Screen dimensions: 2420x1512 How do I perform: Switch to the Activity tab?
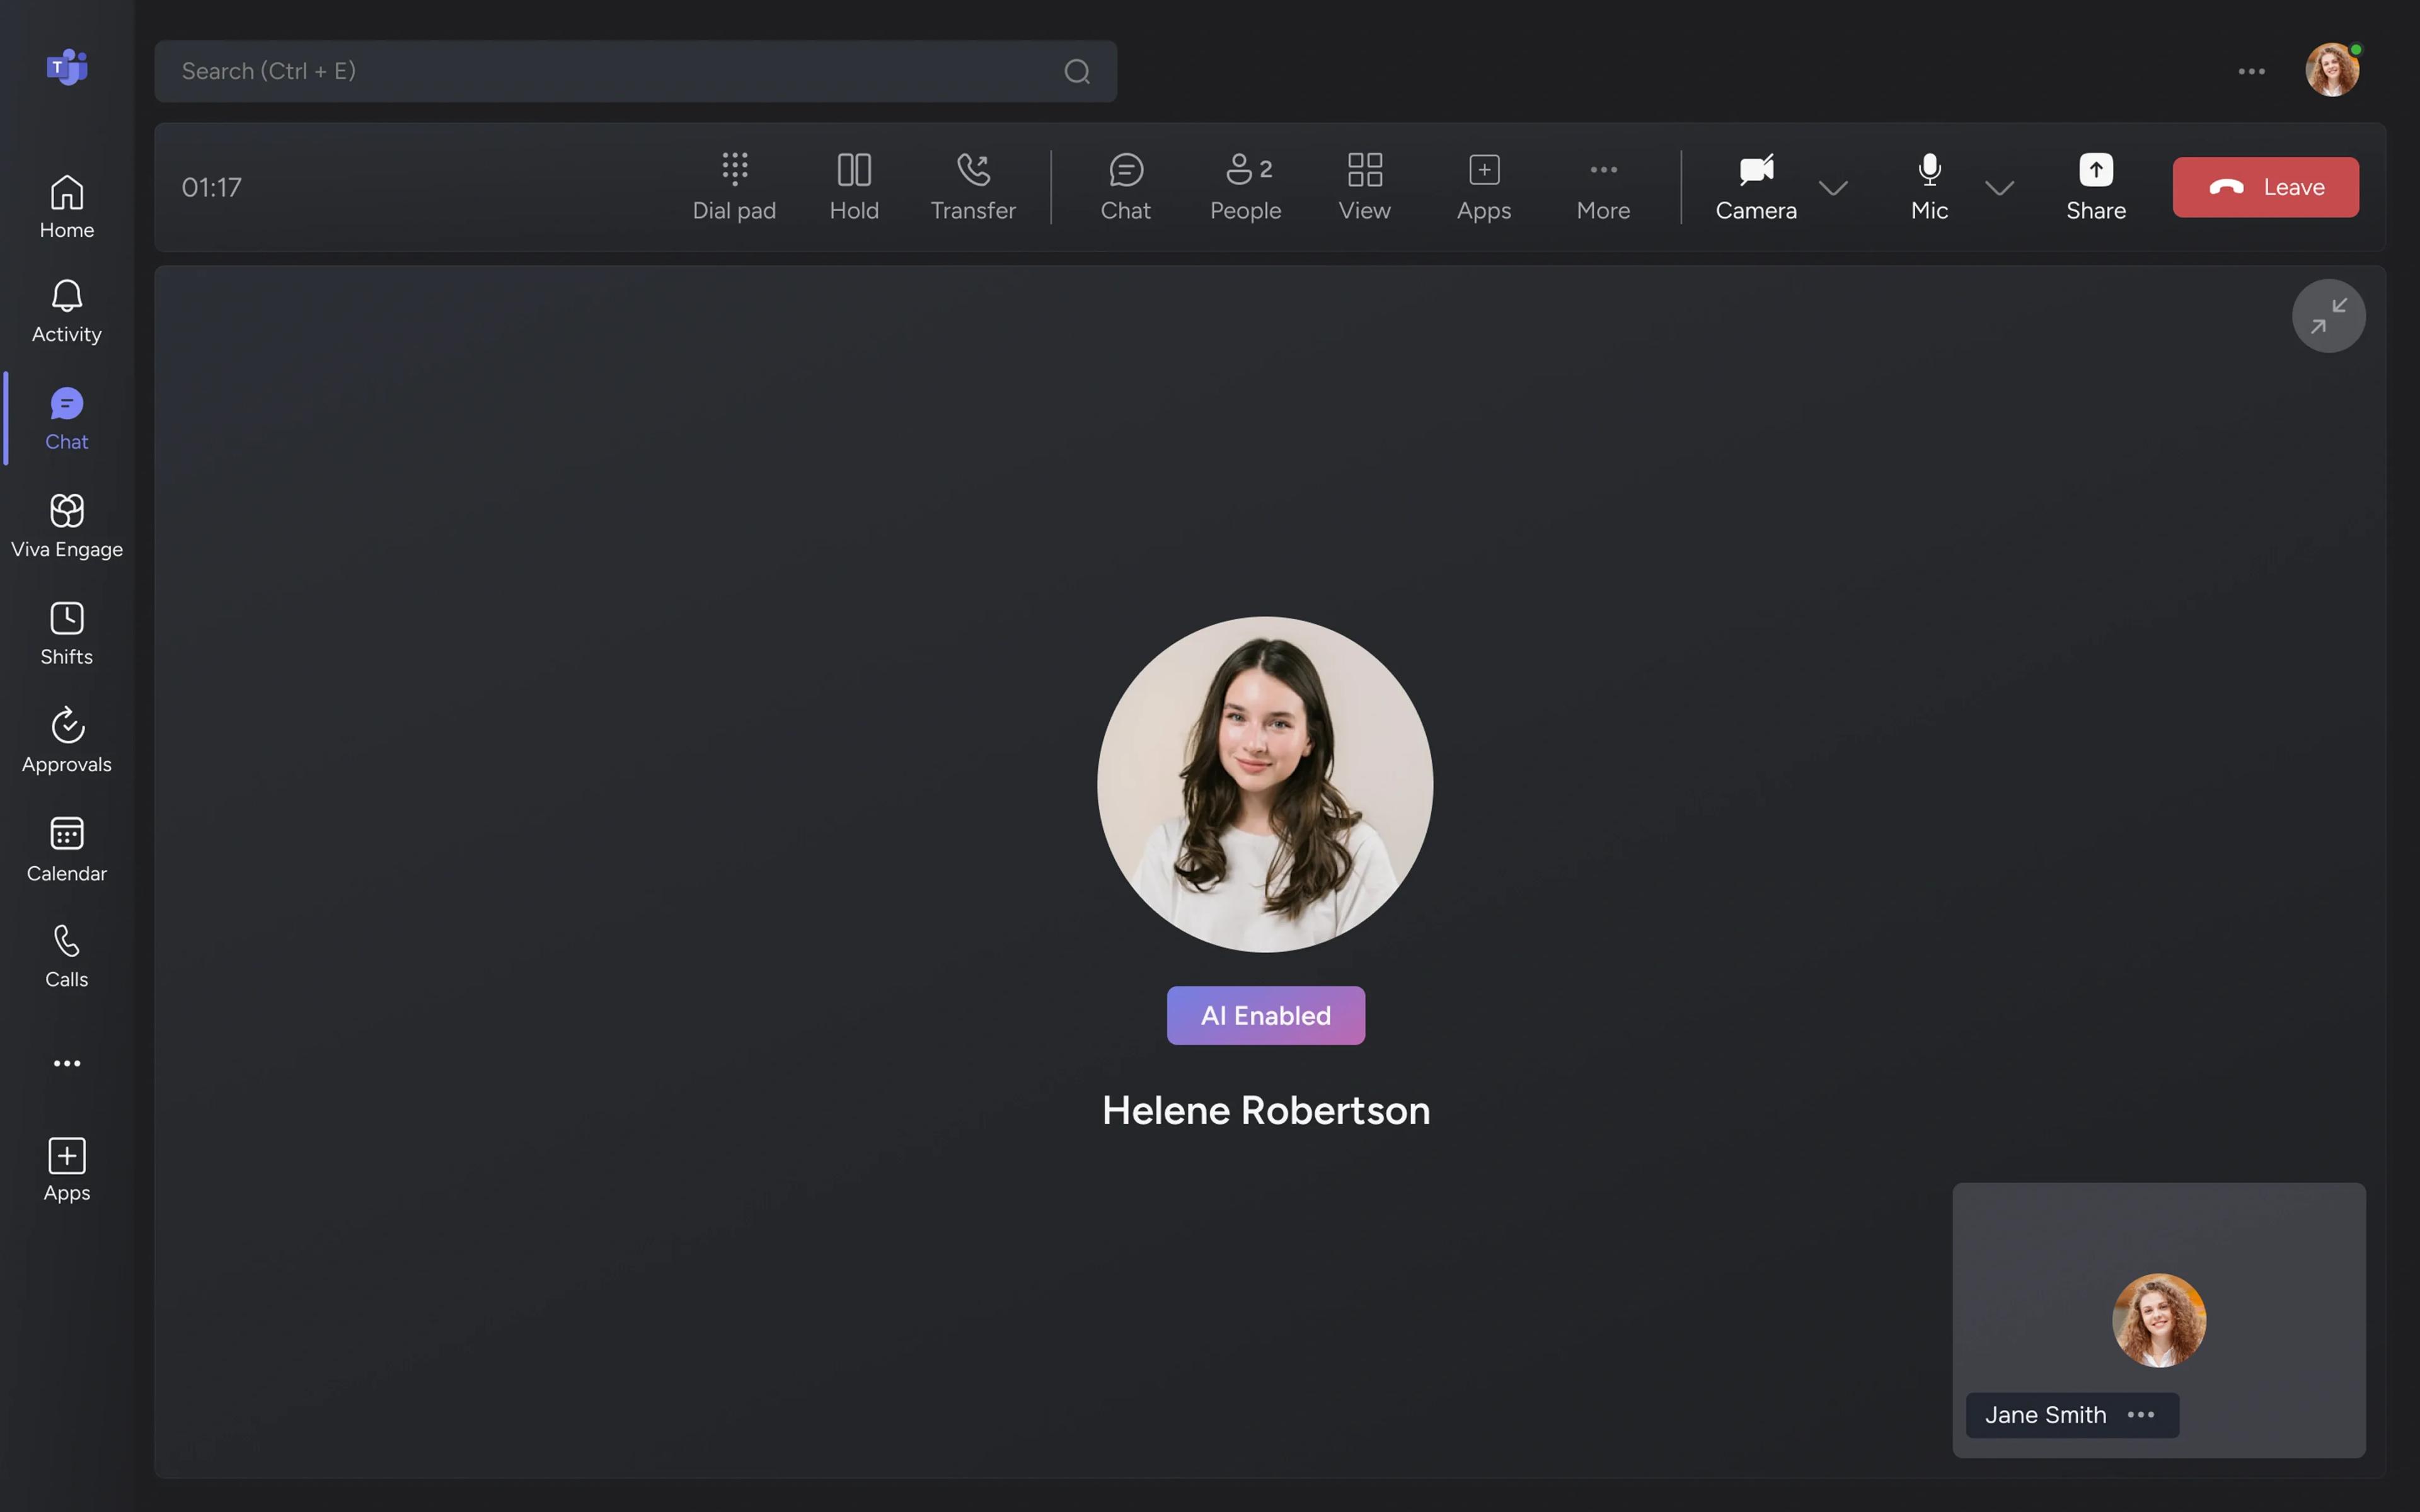tap(66, 311)
